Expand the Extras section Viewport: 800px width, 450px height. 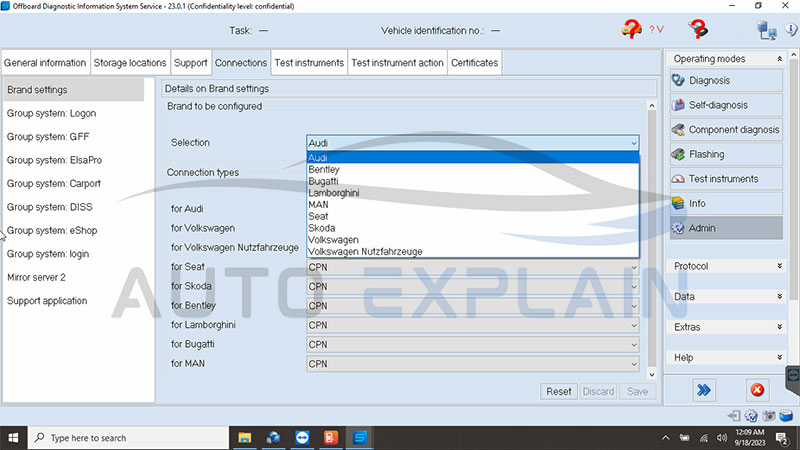click(780, 327)
